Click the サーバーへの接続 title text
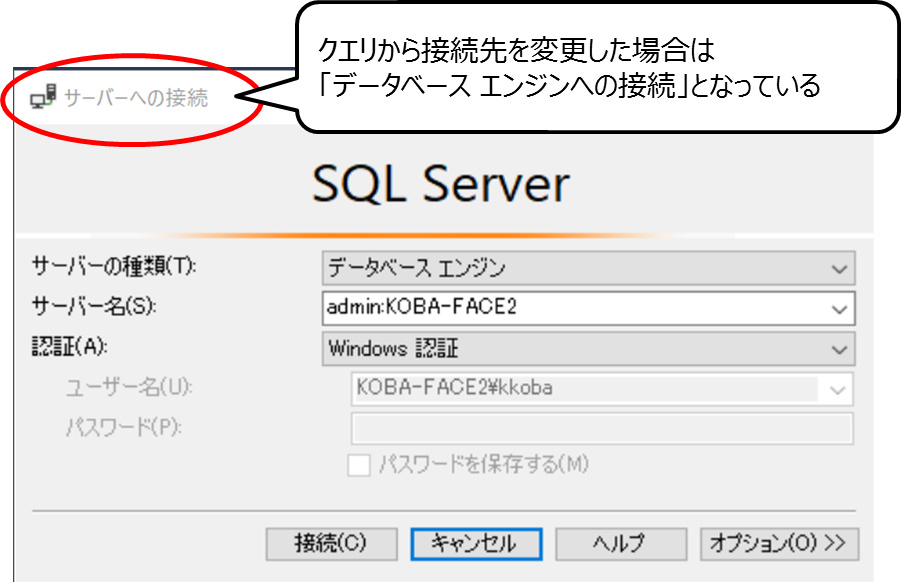901x582 pixels. pyautogui.click(x=136, y=98)
